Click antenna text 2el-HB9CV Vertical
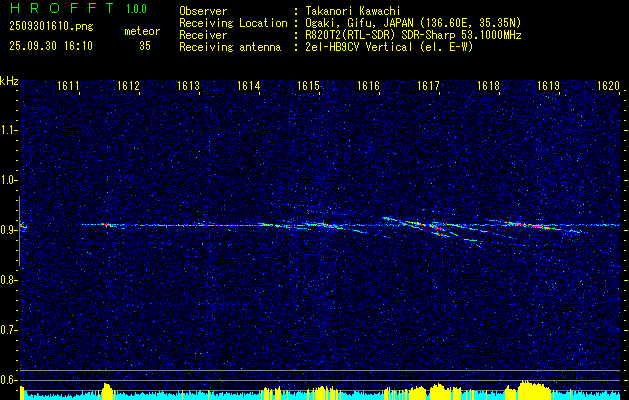Image resolution: width=629 pixels, height=400 pixels. point(359,47)
